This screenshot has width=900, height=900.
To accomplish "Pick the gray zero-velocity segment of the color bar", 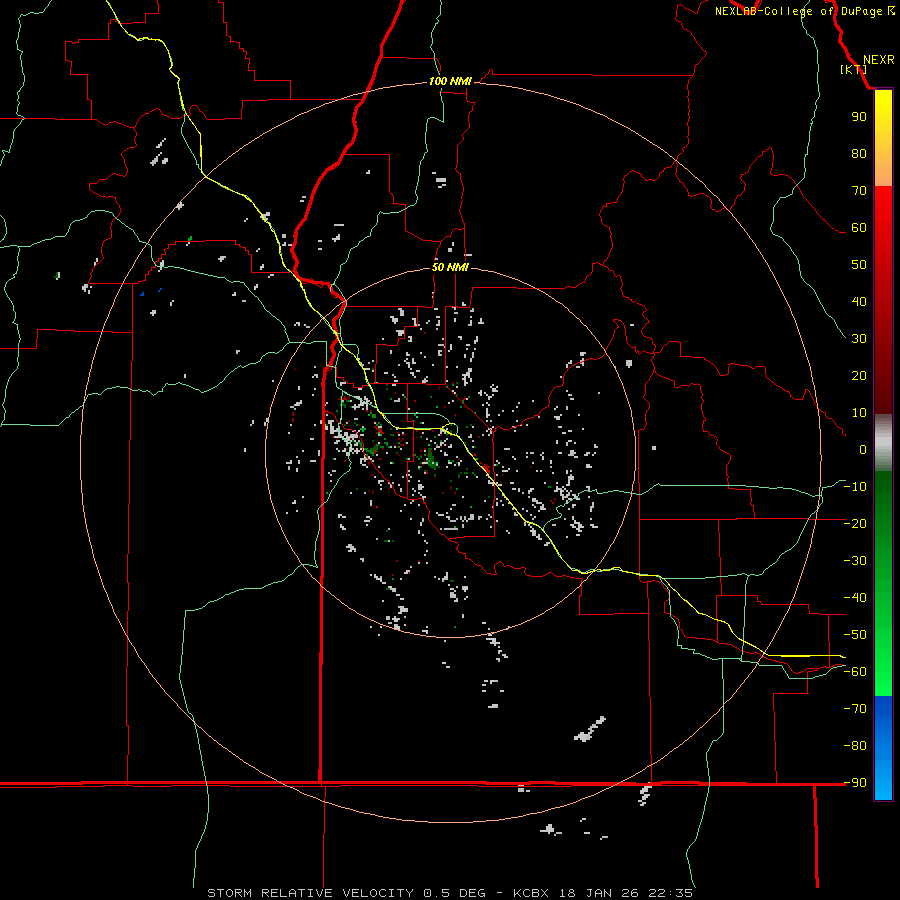I will (883, 443).
